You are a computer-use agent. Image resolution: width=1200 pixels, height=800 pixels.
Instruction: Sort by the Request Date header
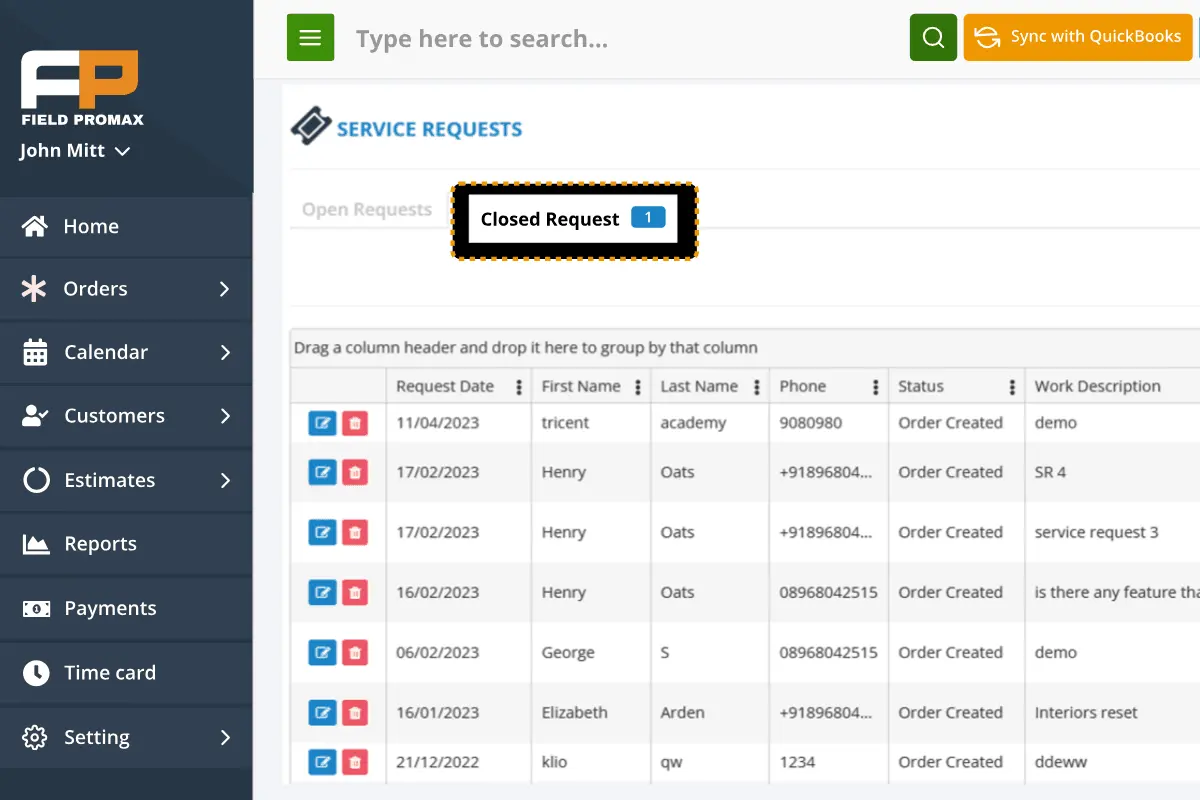(x=445, y=387)
